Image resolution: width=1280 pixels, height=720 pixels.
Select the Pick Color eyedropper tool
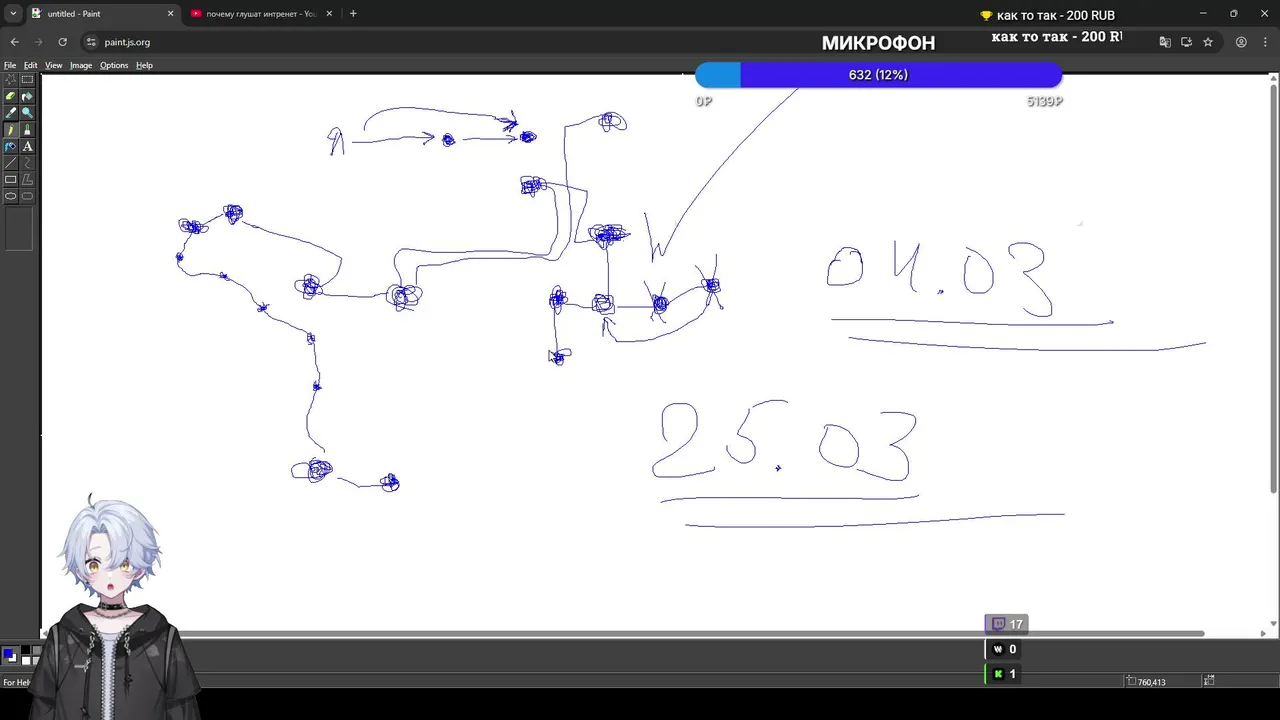point(11,113)
